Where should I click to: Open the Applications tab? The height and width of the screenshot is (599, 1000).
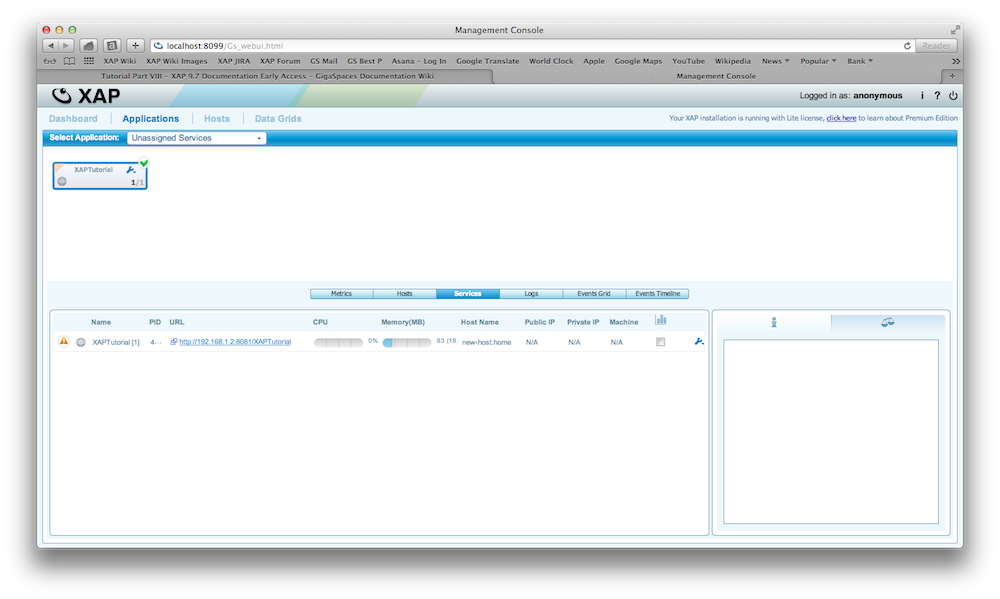tap(151, 119)
